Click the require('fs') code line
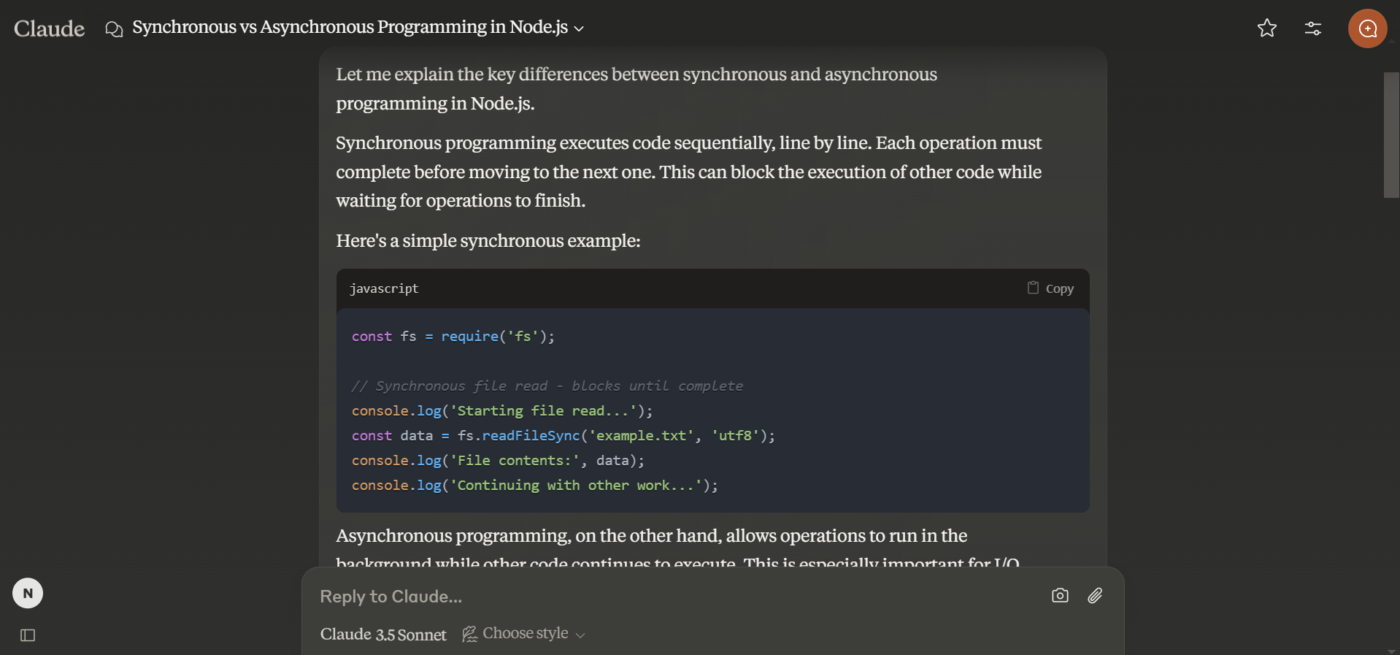1400x655 pixels. coord(453,336)
